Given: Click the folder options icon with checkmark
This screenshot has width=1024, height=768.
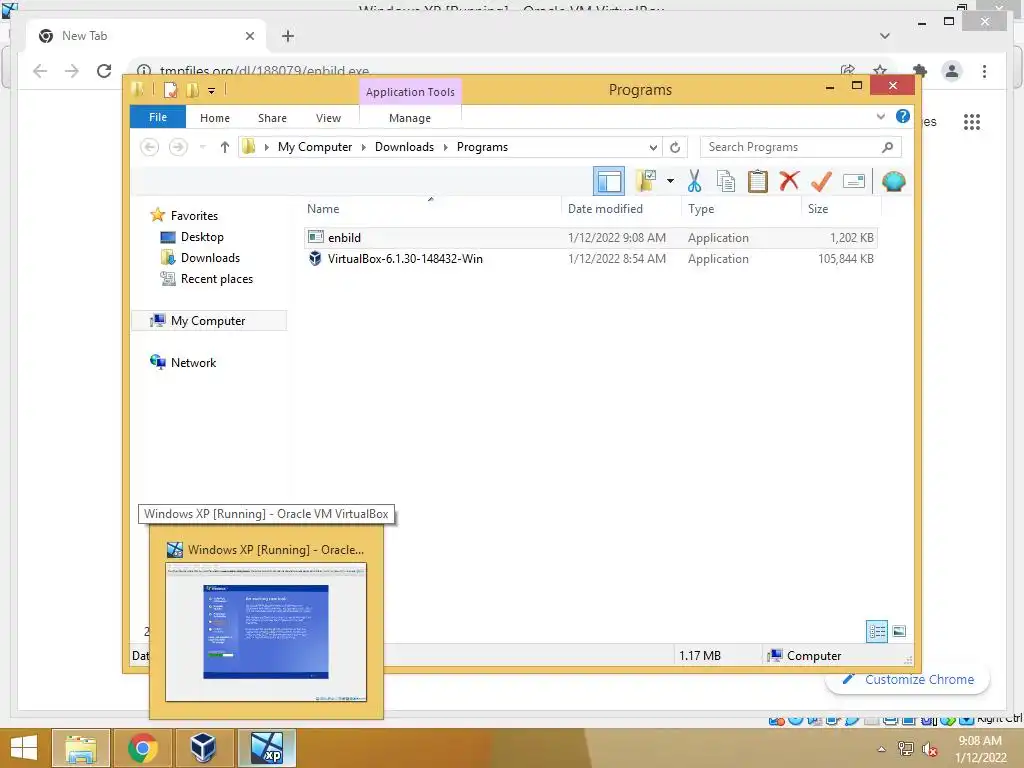Looking at the screenshot, I should 645,181.
